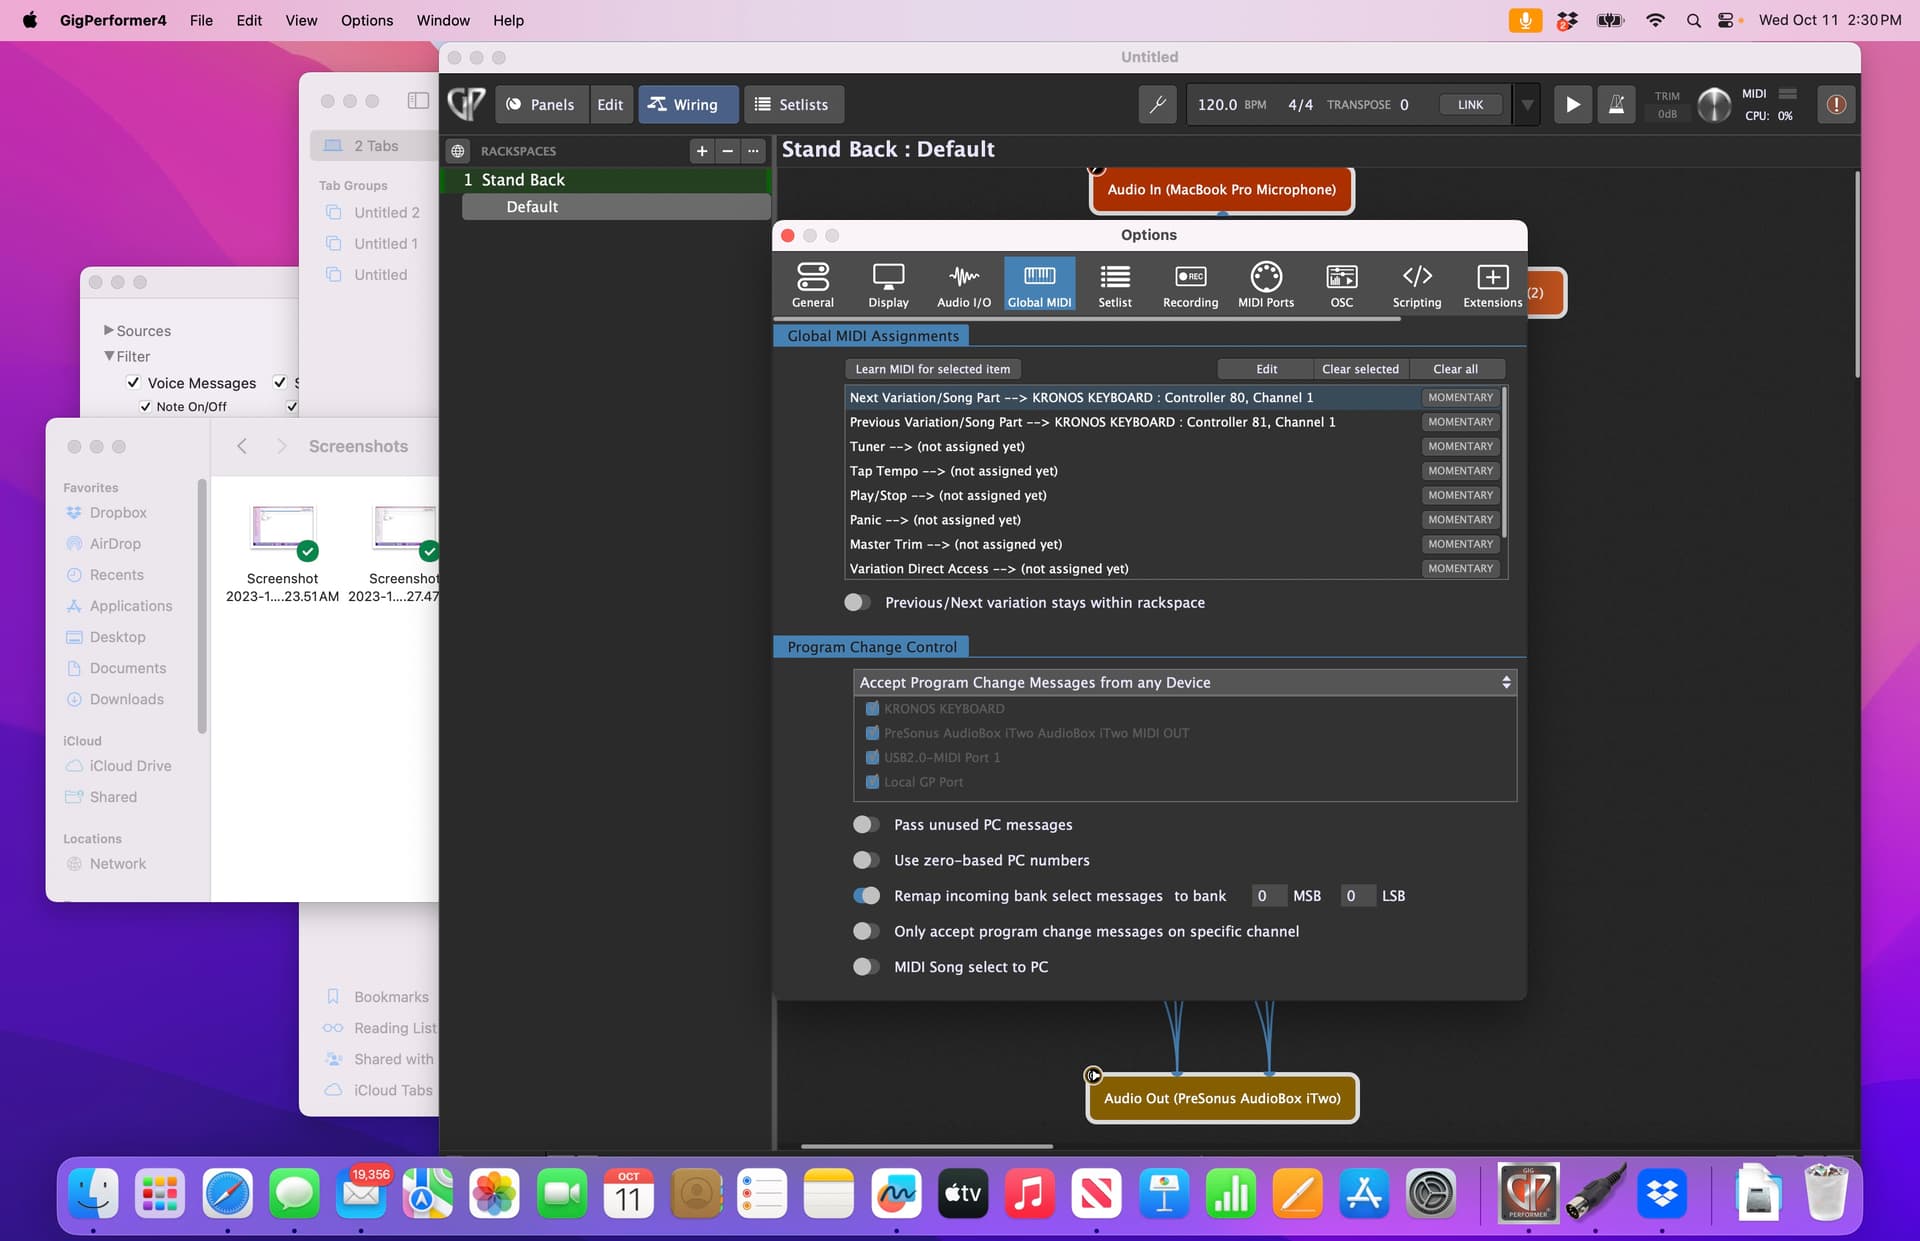Select the Global MIDI options tab
The height and width of the screenshot is (1241, 1920).
pyautogui.click(x=1039, y=284)
